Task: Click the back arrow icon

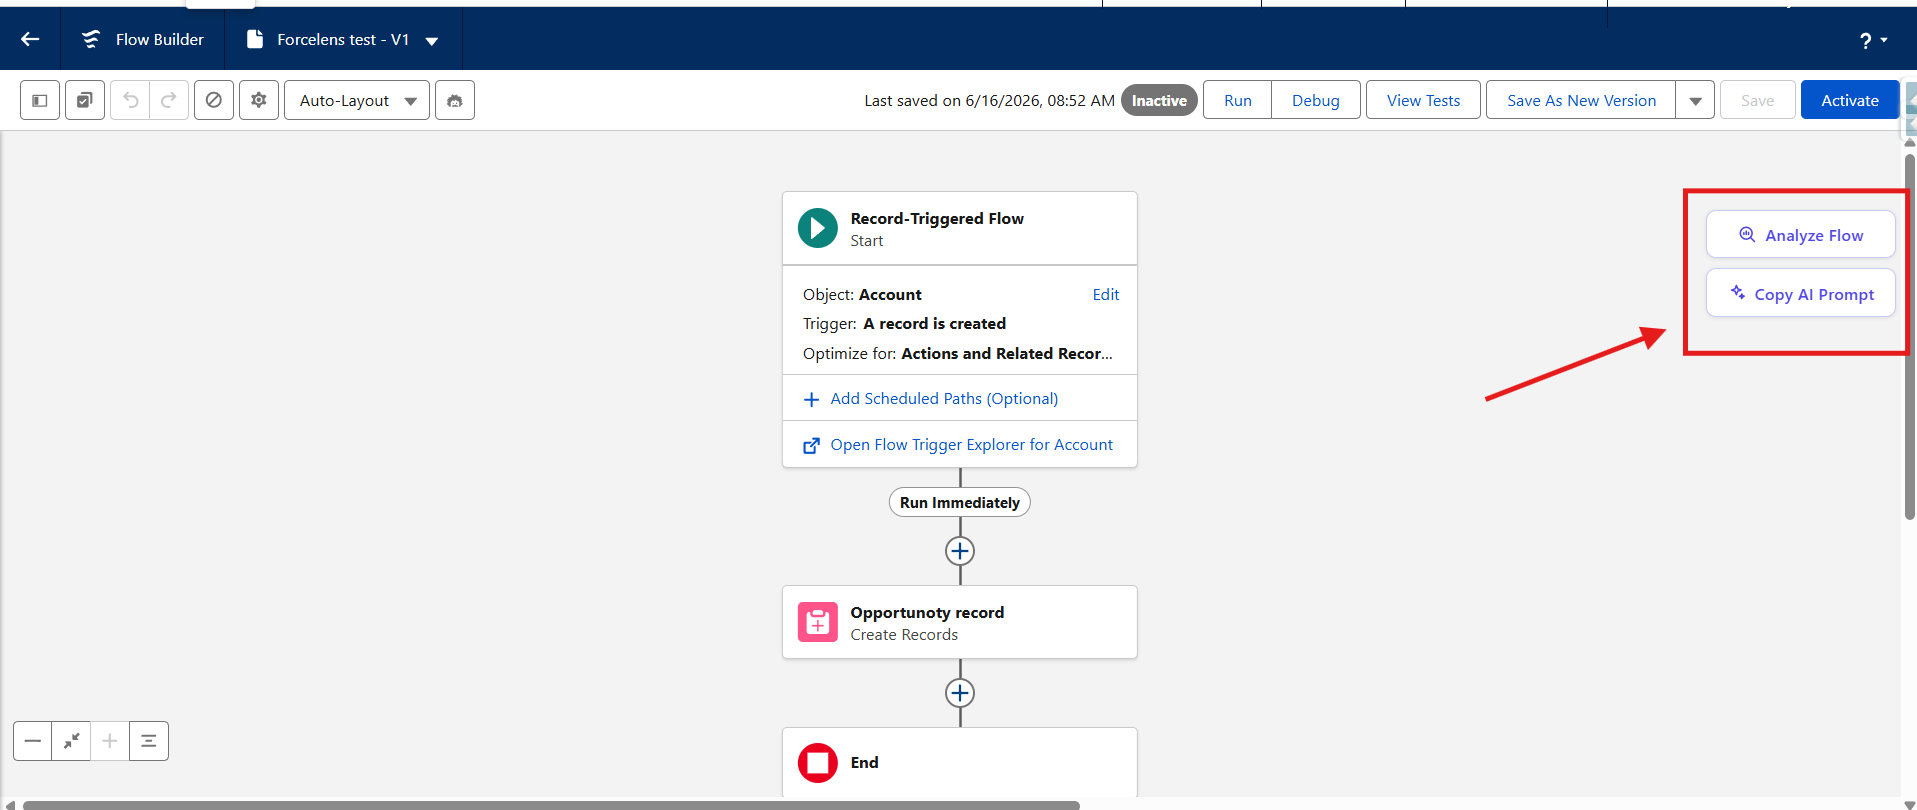Action: pyautogui.click(x=30, y=39)
